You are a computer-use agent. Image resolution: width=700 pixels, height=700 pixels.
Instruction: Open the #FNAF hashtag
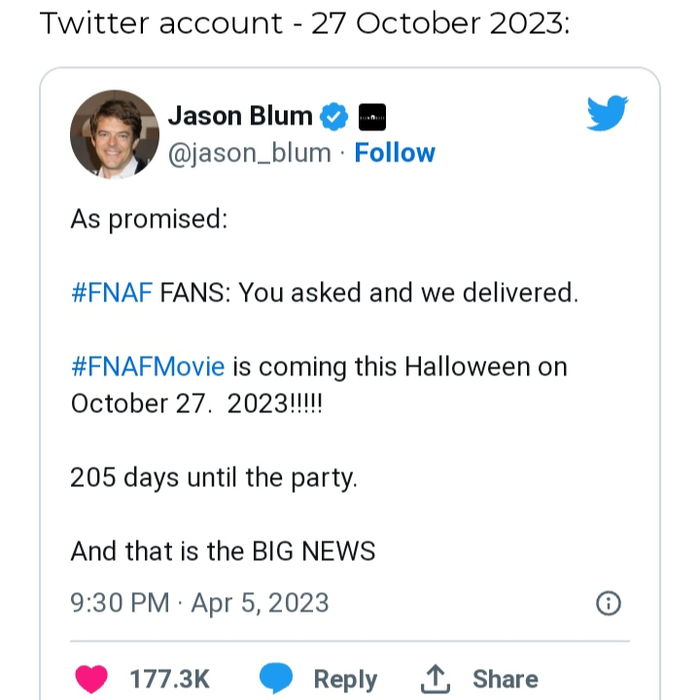pyautogui.click(x=111, y=293)
